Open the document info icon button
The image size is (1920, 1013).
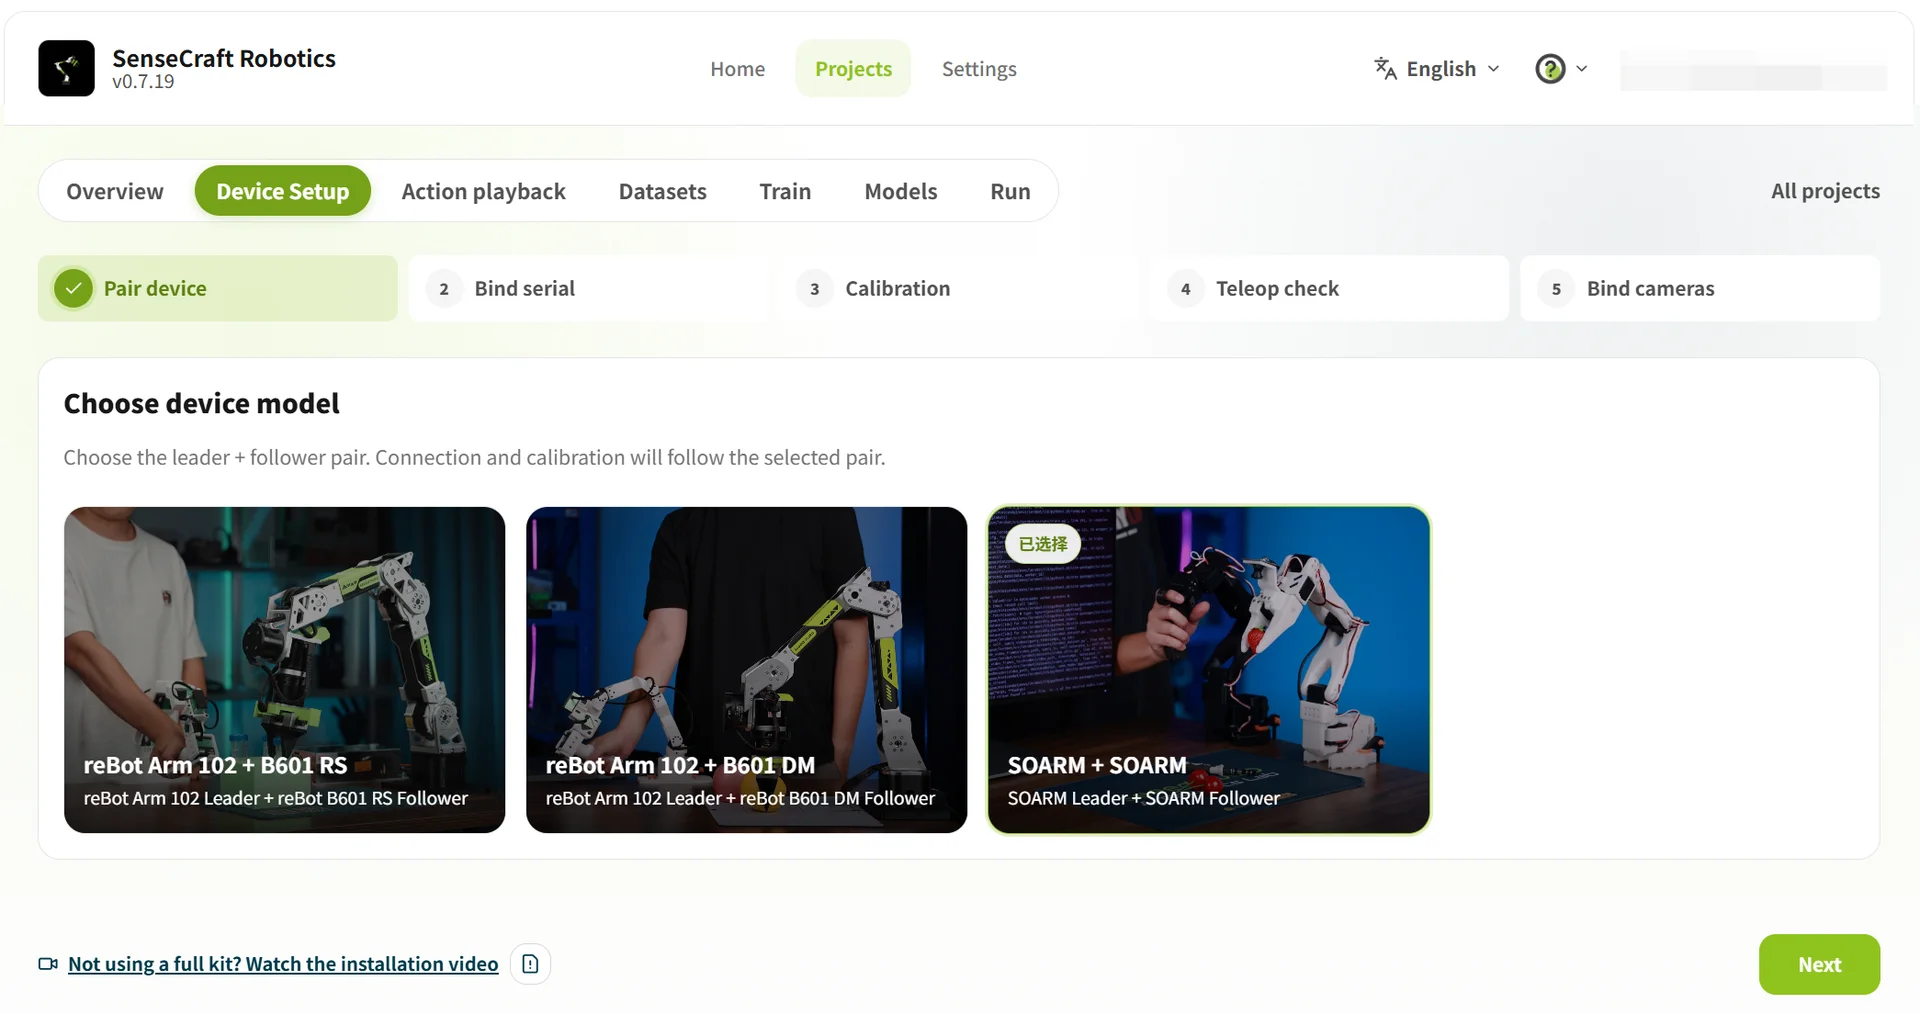pos(530,964)
